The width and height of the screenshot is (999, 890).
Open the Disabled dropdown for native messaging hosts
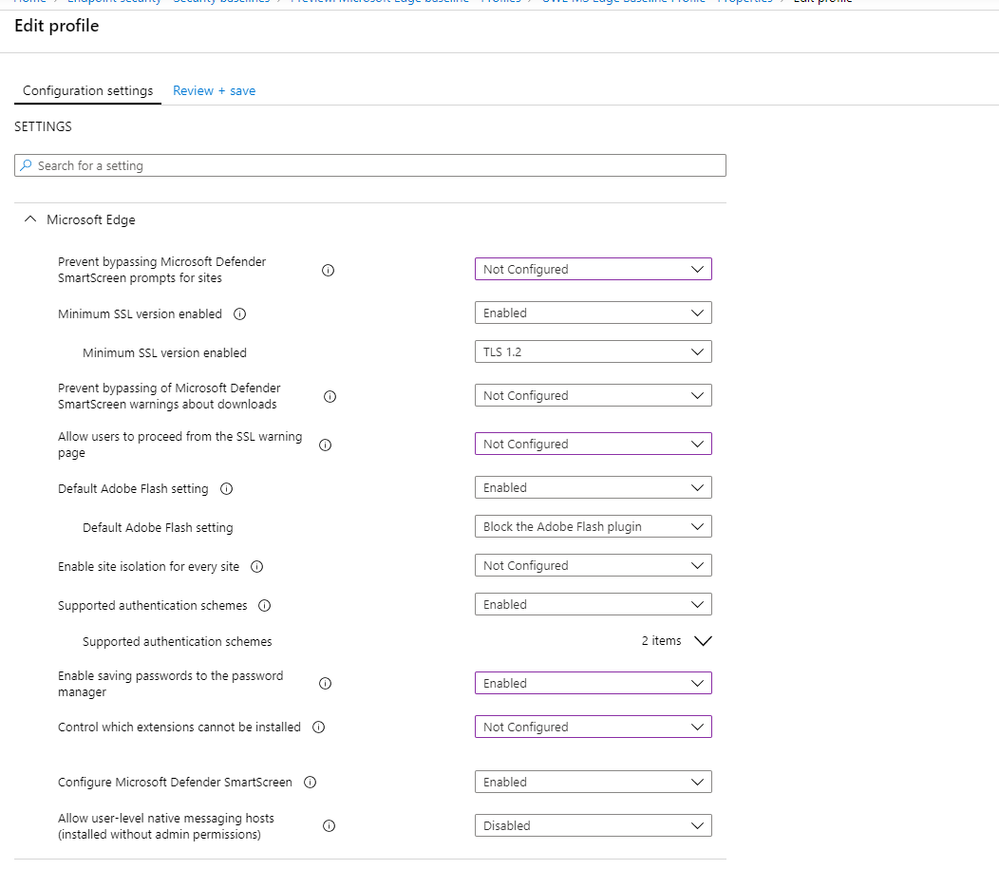[x=593, y=825]
